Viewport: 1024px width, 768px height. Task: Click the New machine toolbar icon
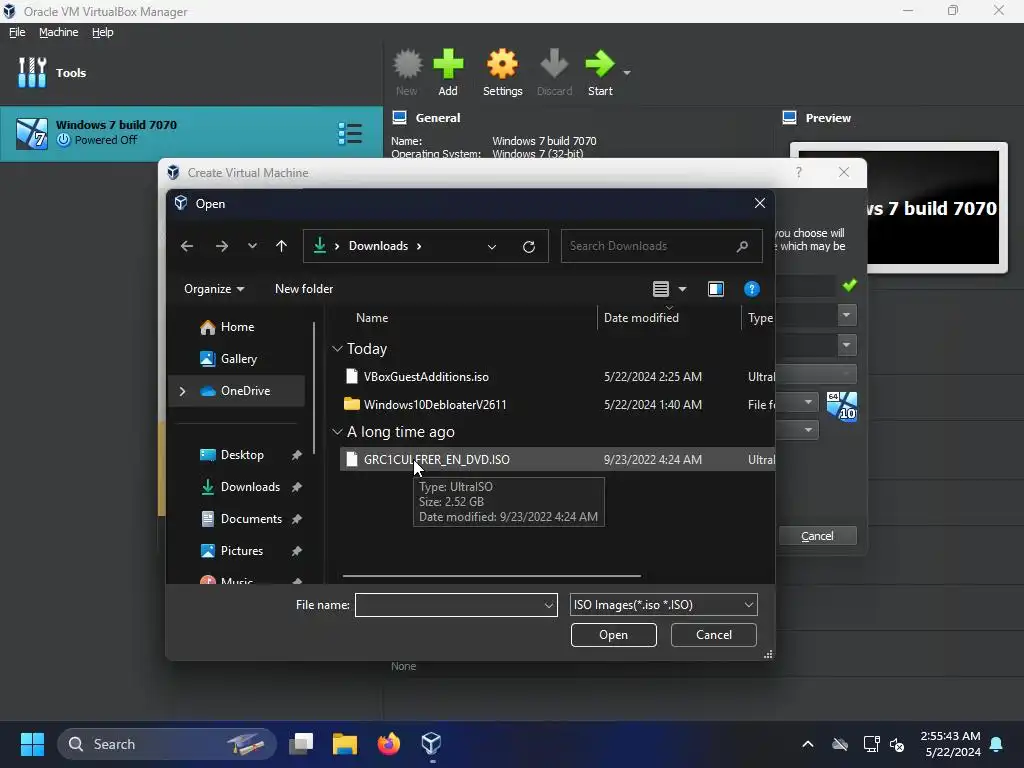[x=408, y=64]
